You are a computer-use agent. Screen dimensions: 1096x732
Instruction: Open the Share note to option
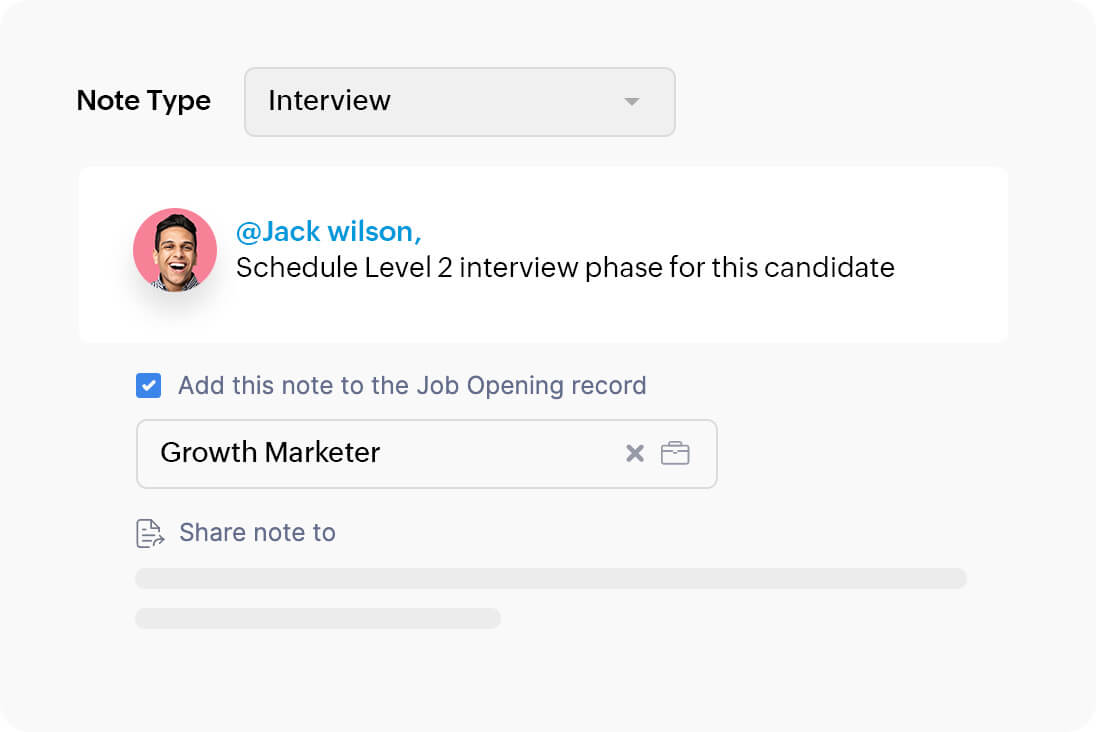257,533
